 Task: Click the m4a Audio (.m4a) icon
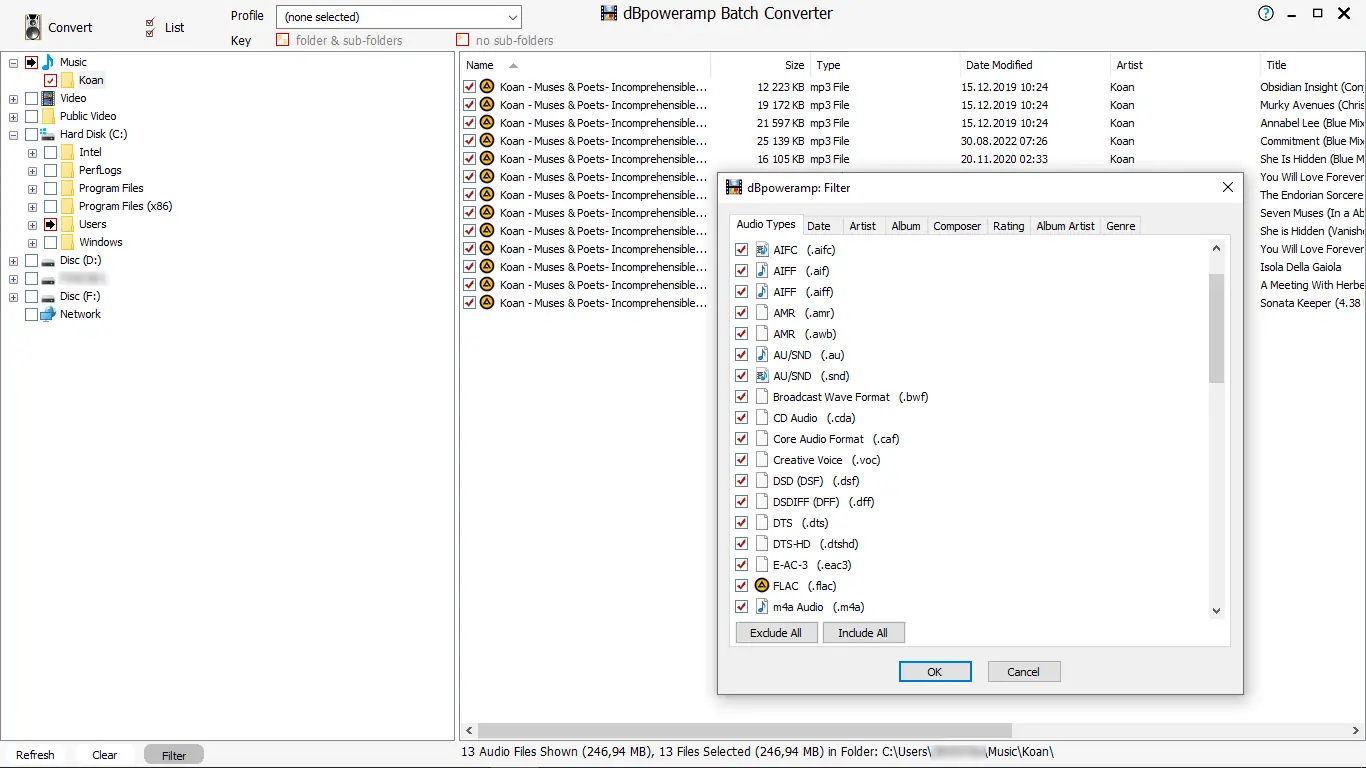[762, 607]
